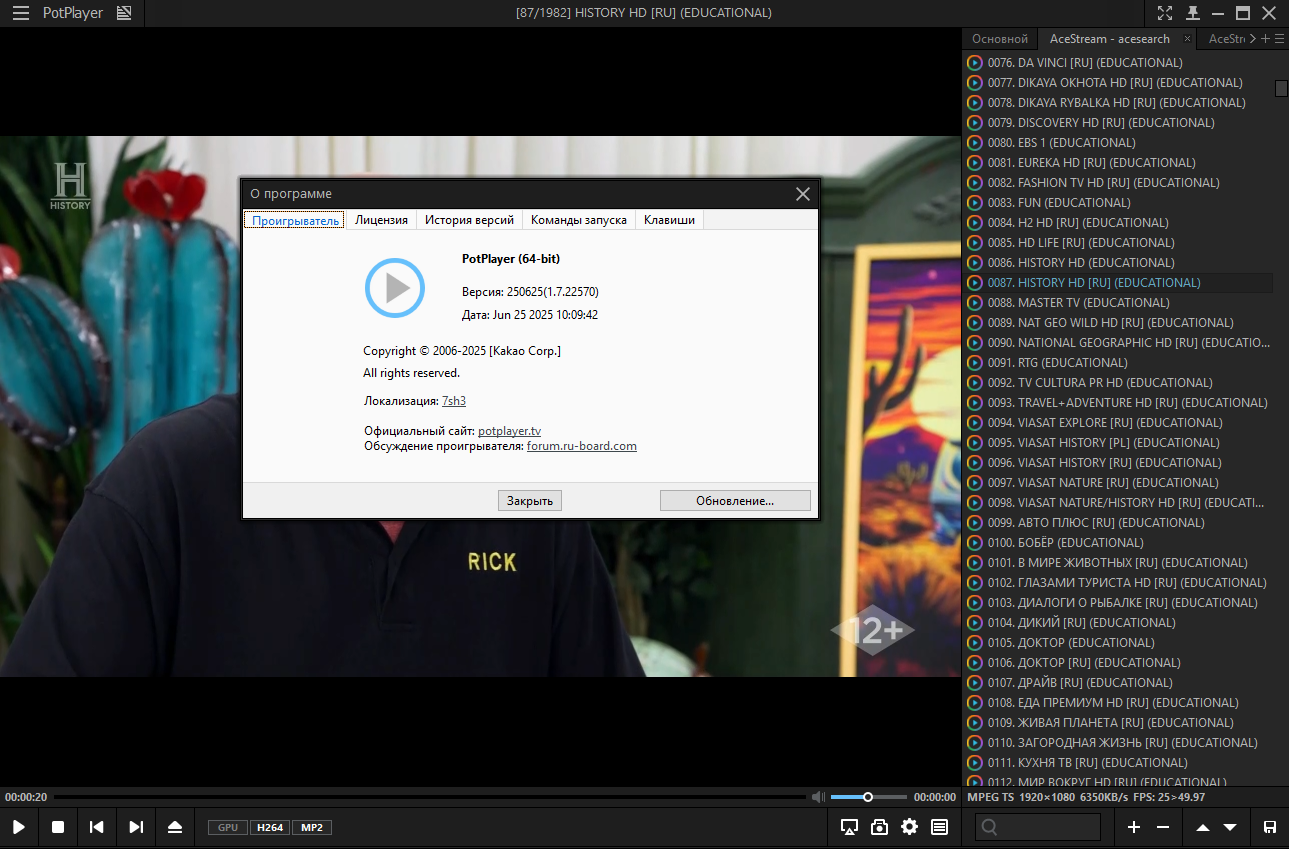Screen dimensions: 1289x849
Task: Click the elapsed time 00:00:20 display
Action: point(26,797)
